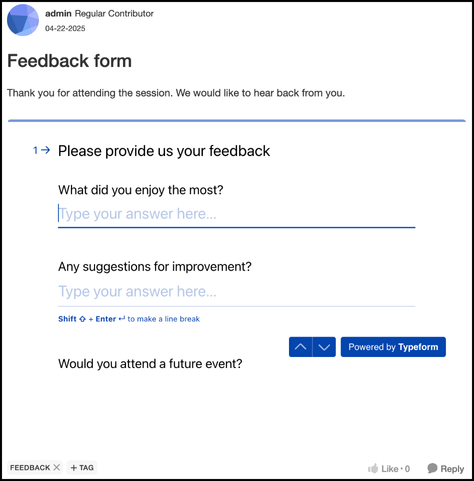
Task: Open the admin username profile link
Action: click(58, 14)
